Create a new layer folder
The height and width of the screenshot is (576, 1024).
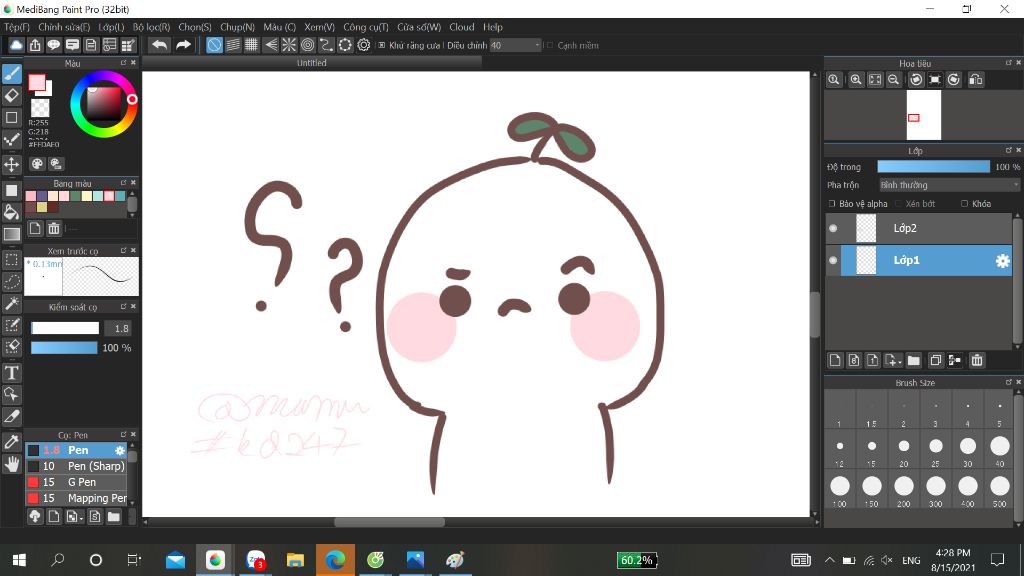click(x=914, y=360)
